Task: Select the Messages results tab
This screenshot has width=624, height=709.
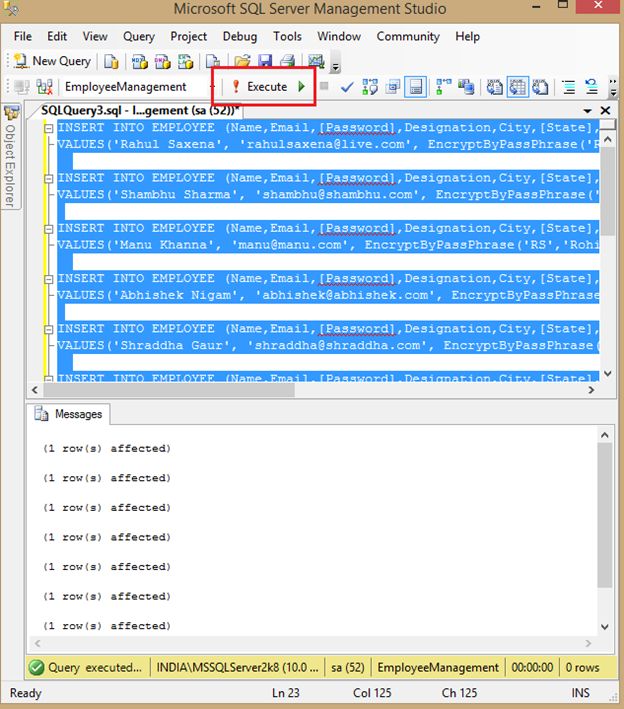Action: (70, 414)
